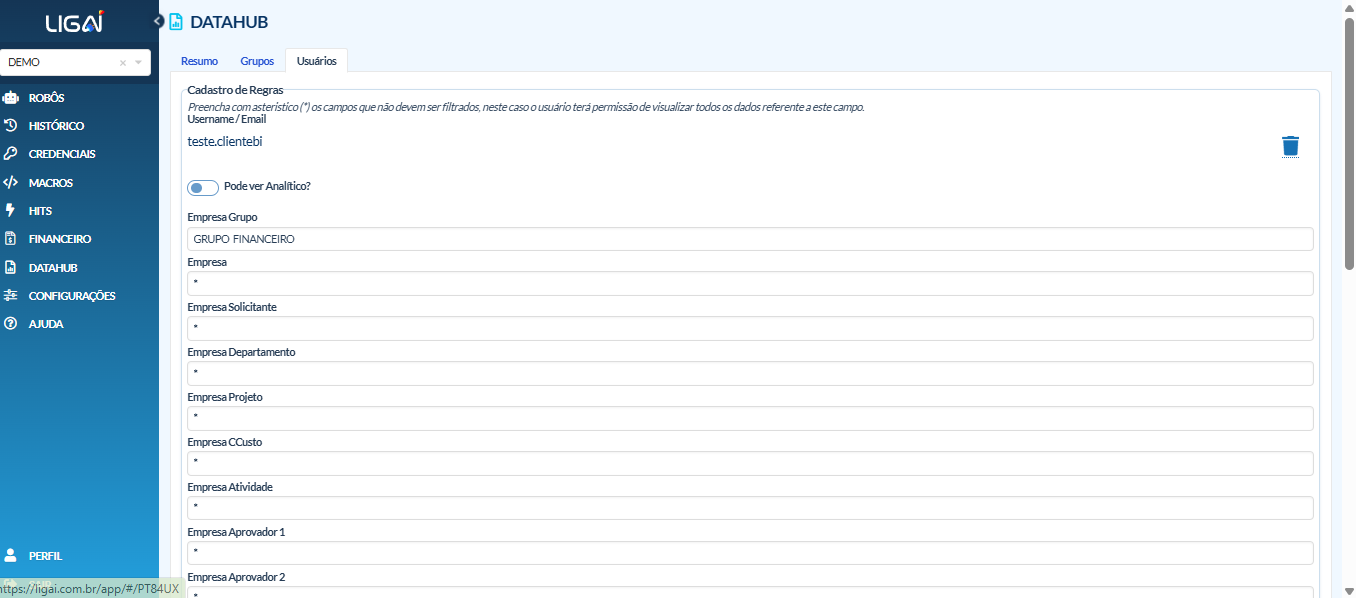Toggle the Pode ver Analítico switch
Screen dimensions: 1356x598
(203, 187)
